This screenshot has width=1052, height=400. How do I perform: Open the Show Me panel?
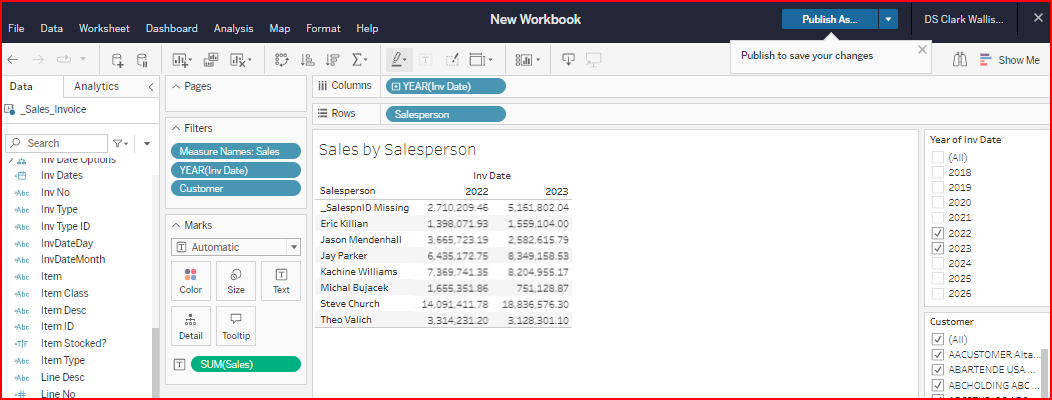pos(1009,60)
